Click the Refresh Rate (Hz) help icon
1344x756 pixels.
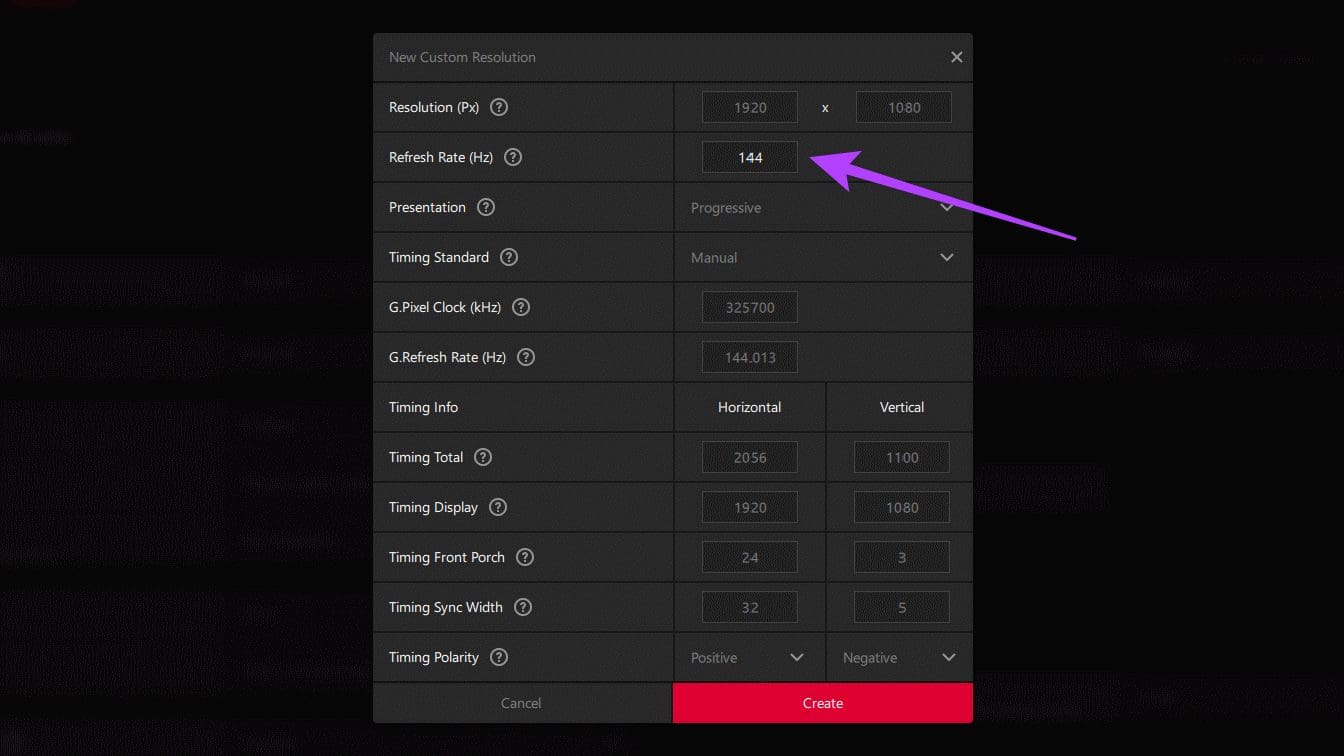[x=512, y=157]
